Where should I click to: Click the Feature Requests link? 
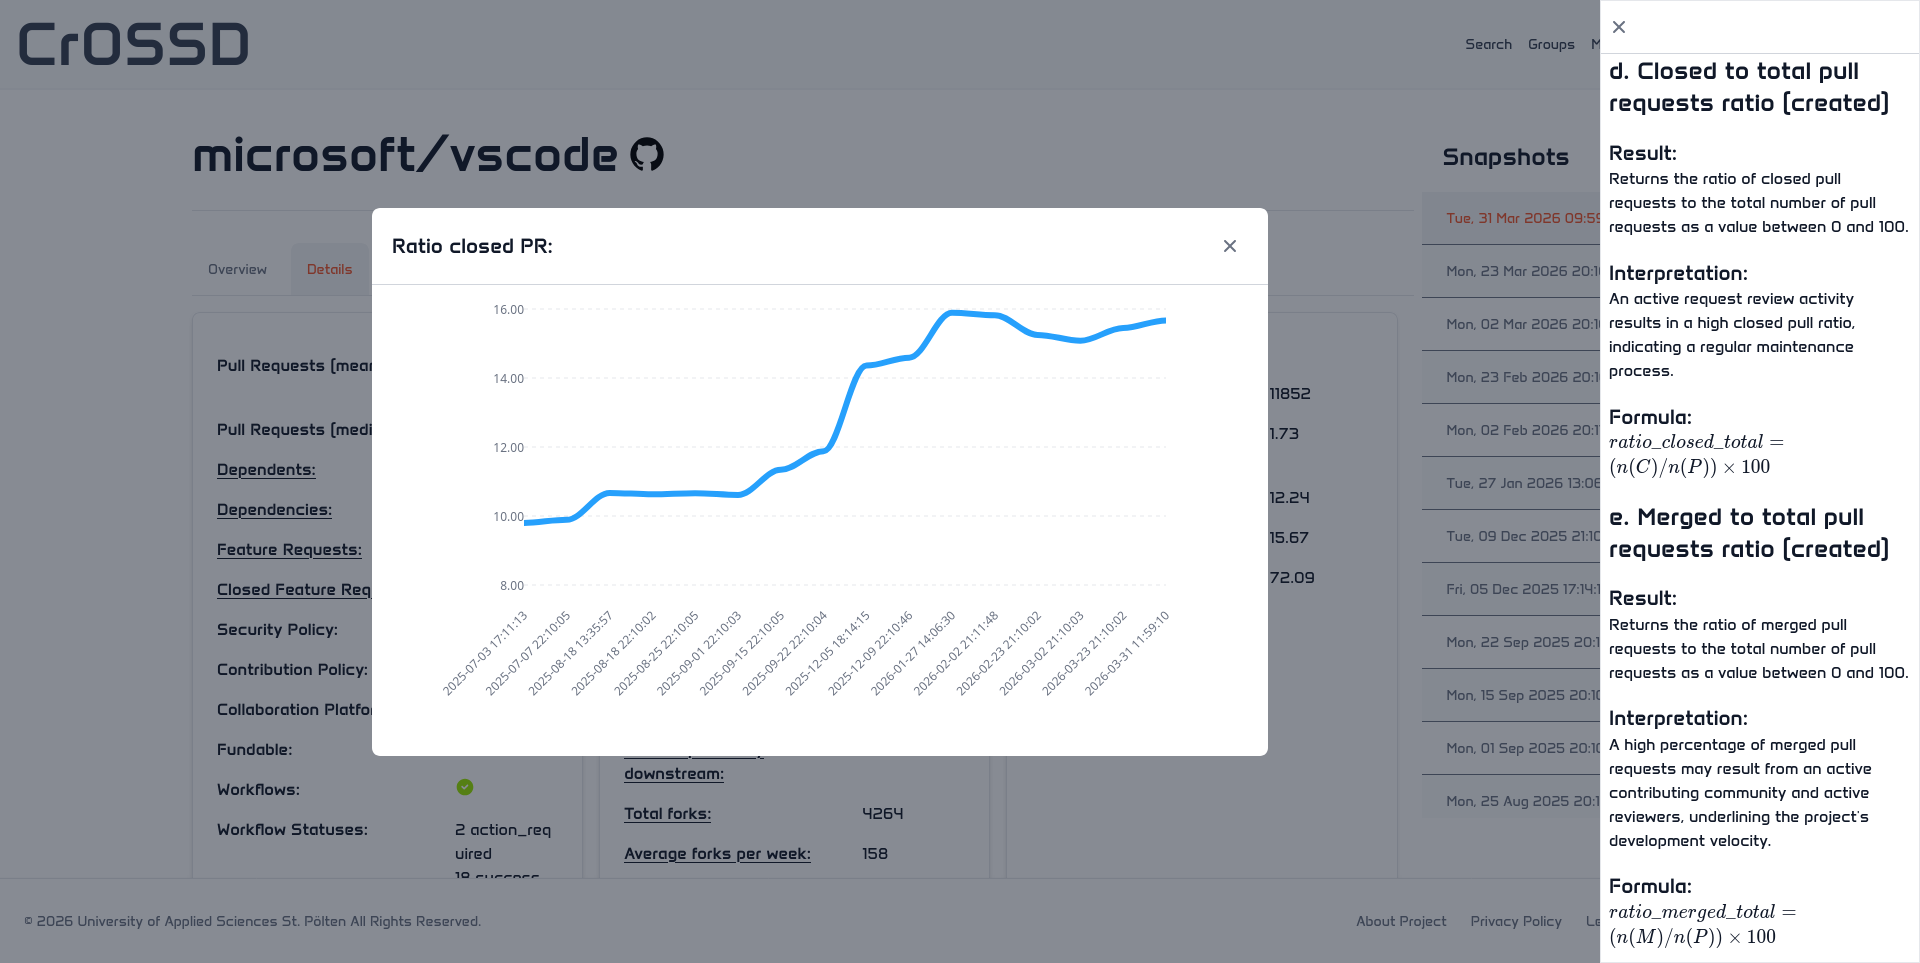(x=289, y=550)
